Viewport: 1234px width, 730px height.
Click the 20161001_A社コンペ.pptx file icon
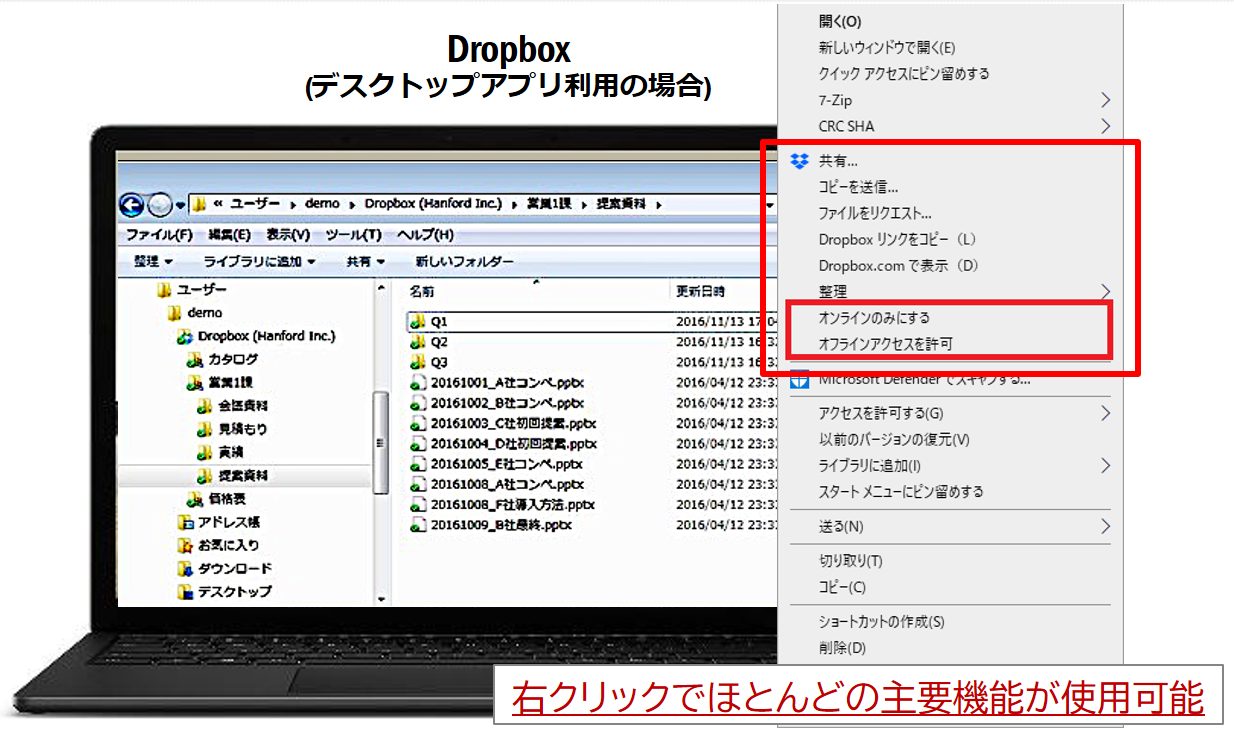click(418, 383)
